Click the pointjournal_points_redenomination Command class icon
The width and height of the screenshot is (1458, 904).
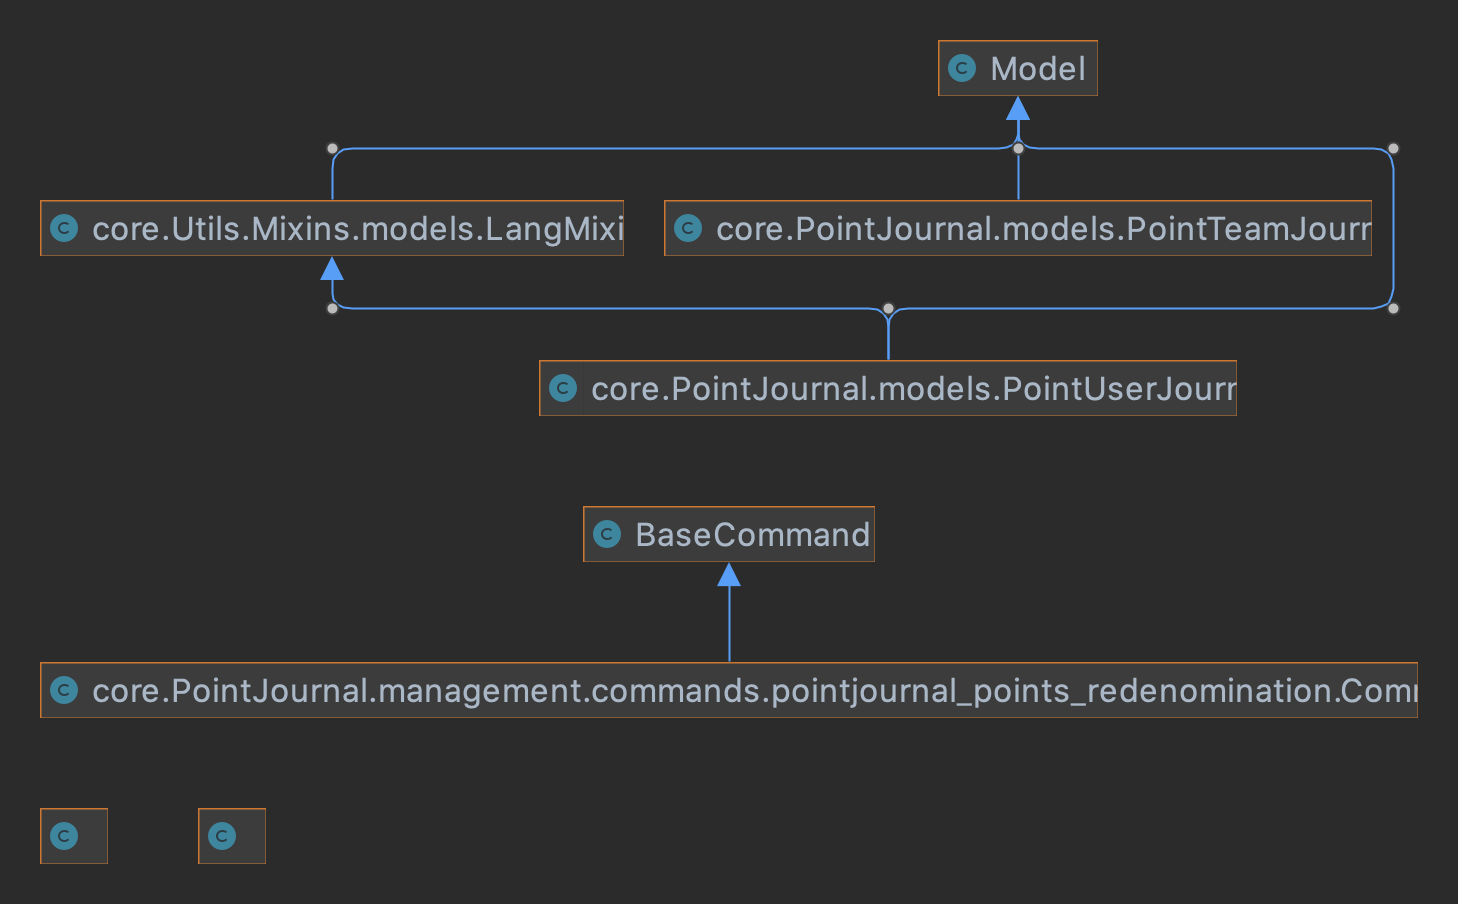(64, 690)
